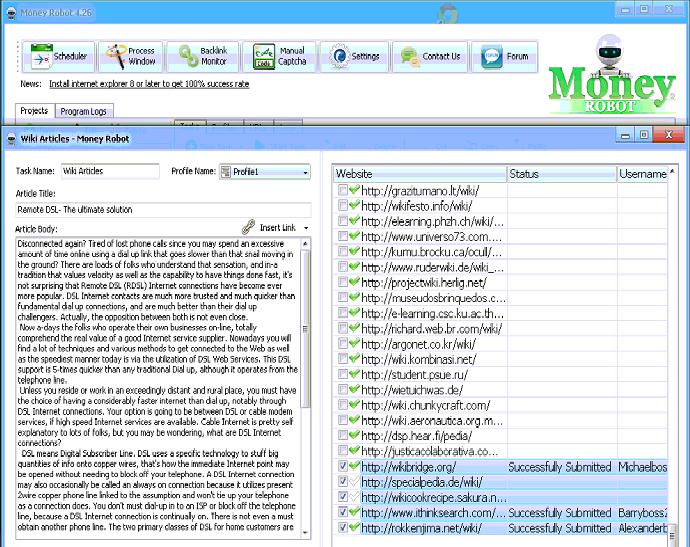Select the Michaelbos username cell

642,466
